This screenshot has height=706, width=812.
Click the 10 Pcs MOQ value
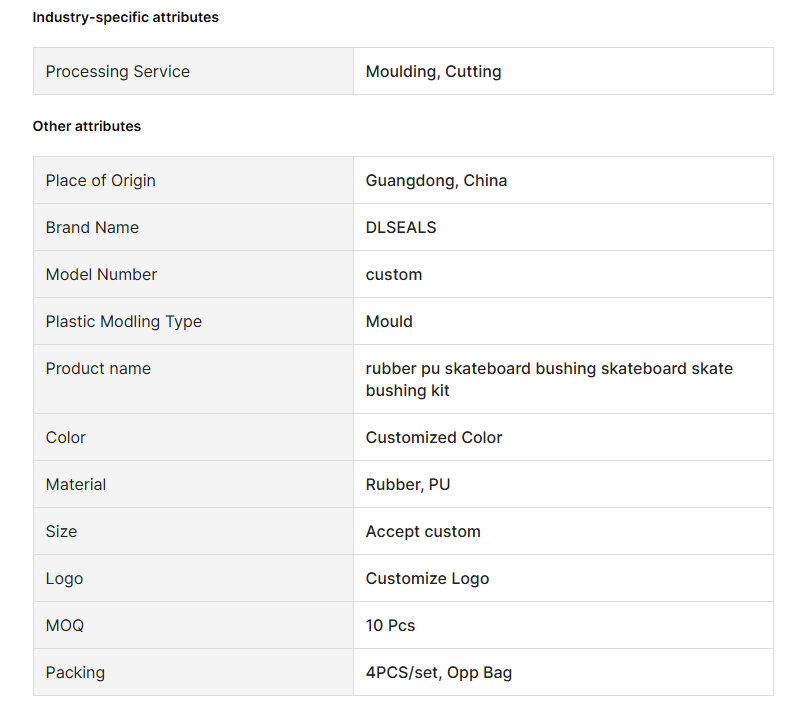[390, 625]
